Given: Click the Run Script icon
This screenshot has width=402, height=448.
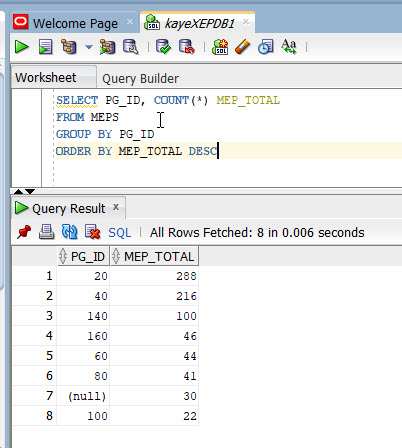Looking at the screenshot, I should coord(45,47).
